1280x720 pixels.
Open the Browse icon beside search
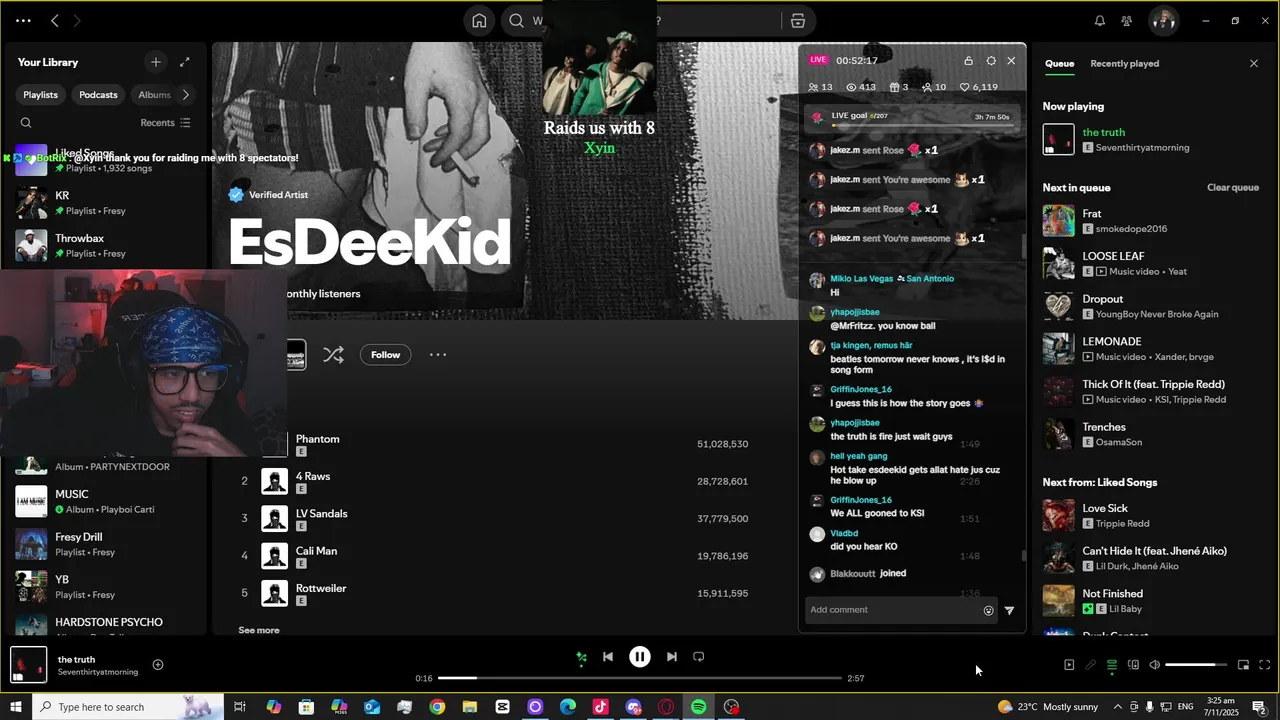click(x=797, y=21)
